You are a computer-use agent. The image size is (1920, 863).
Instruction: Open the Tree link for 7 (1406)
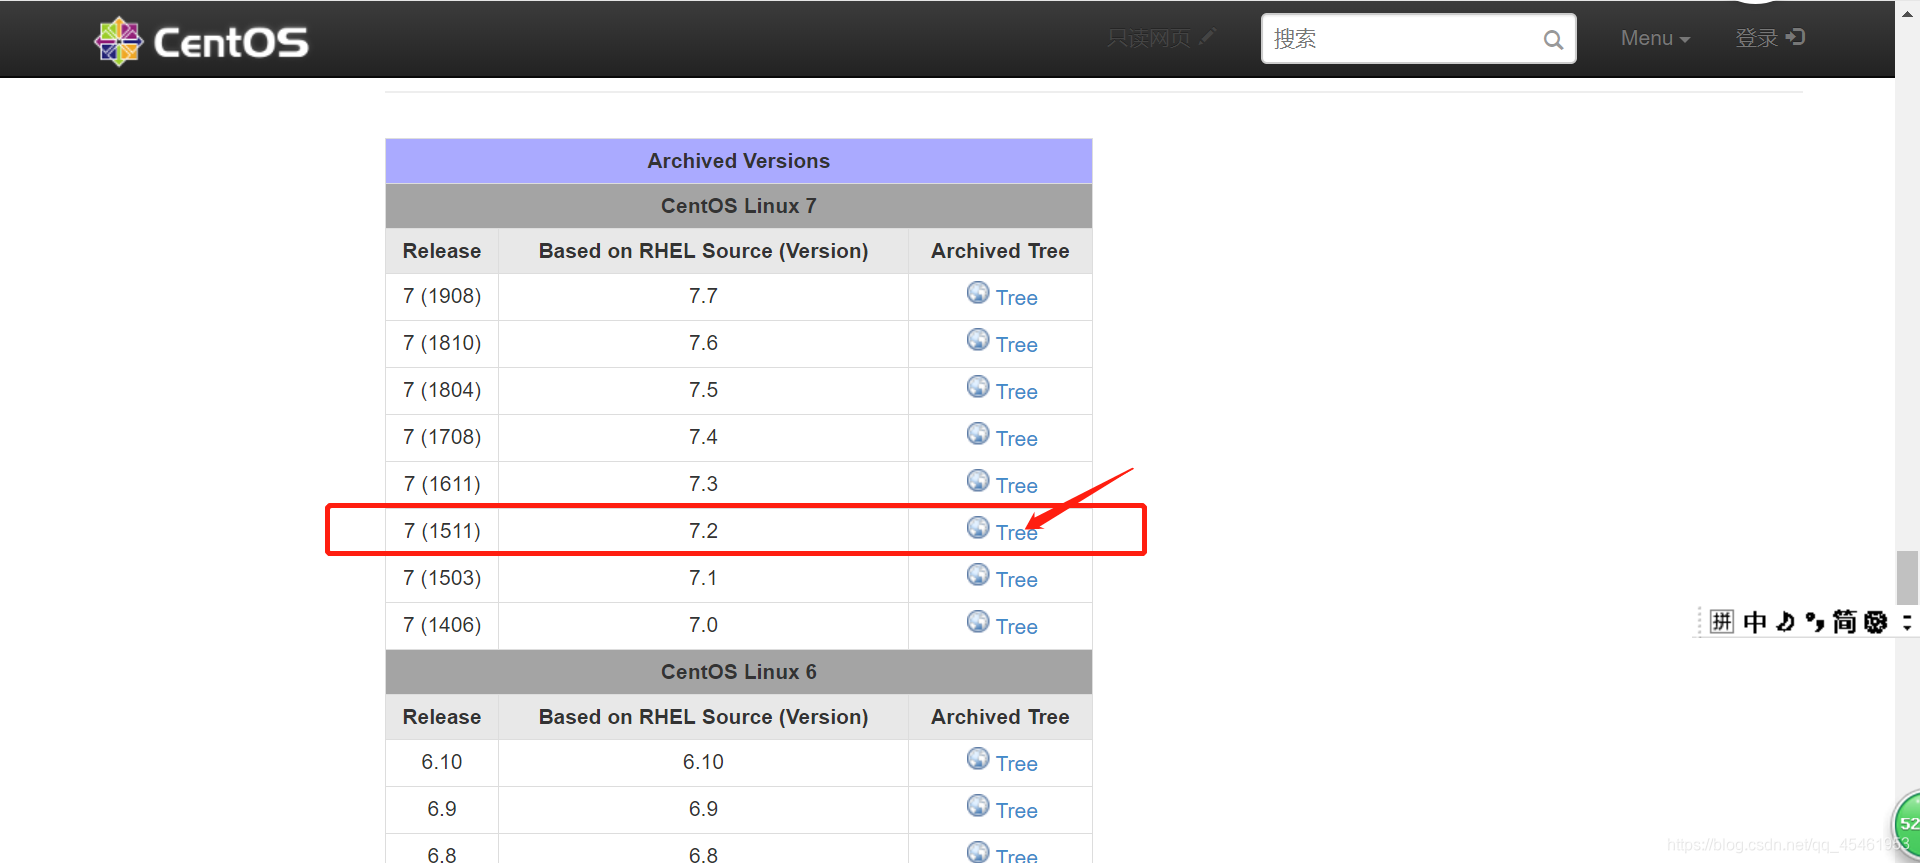click(x=1016, y=627)
